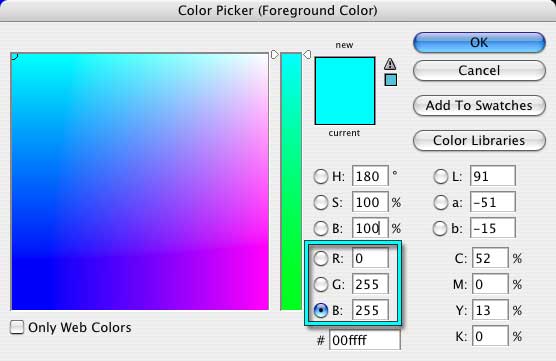Click the small in-gamut color swatch below the warning
This screenshot has width=556, height=361.
pos(390,80)
